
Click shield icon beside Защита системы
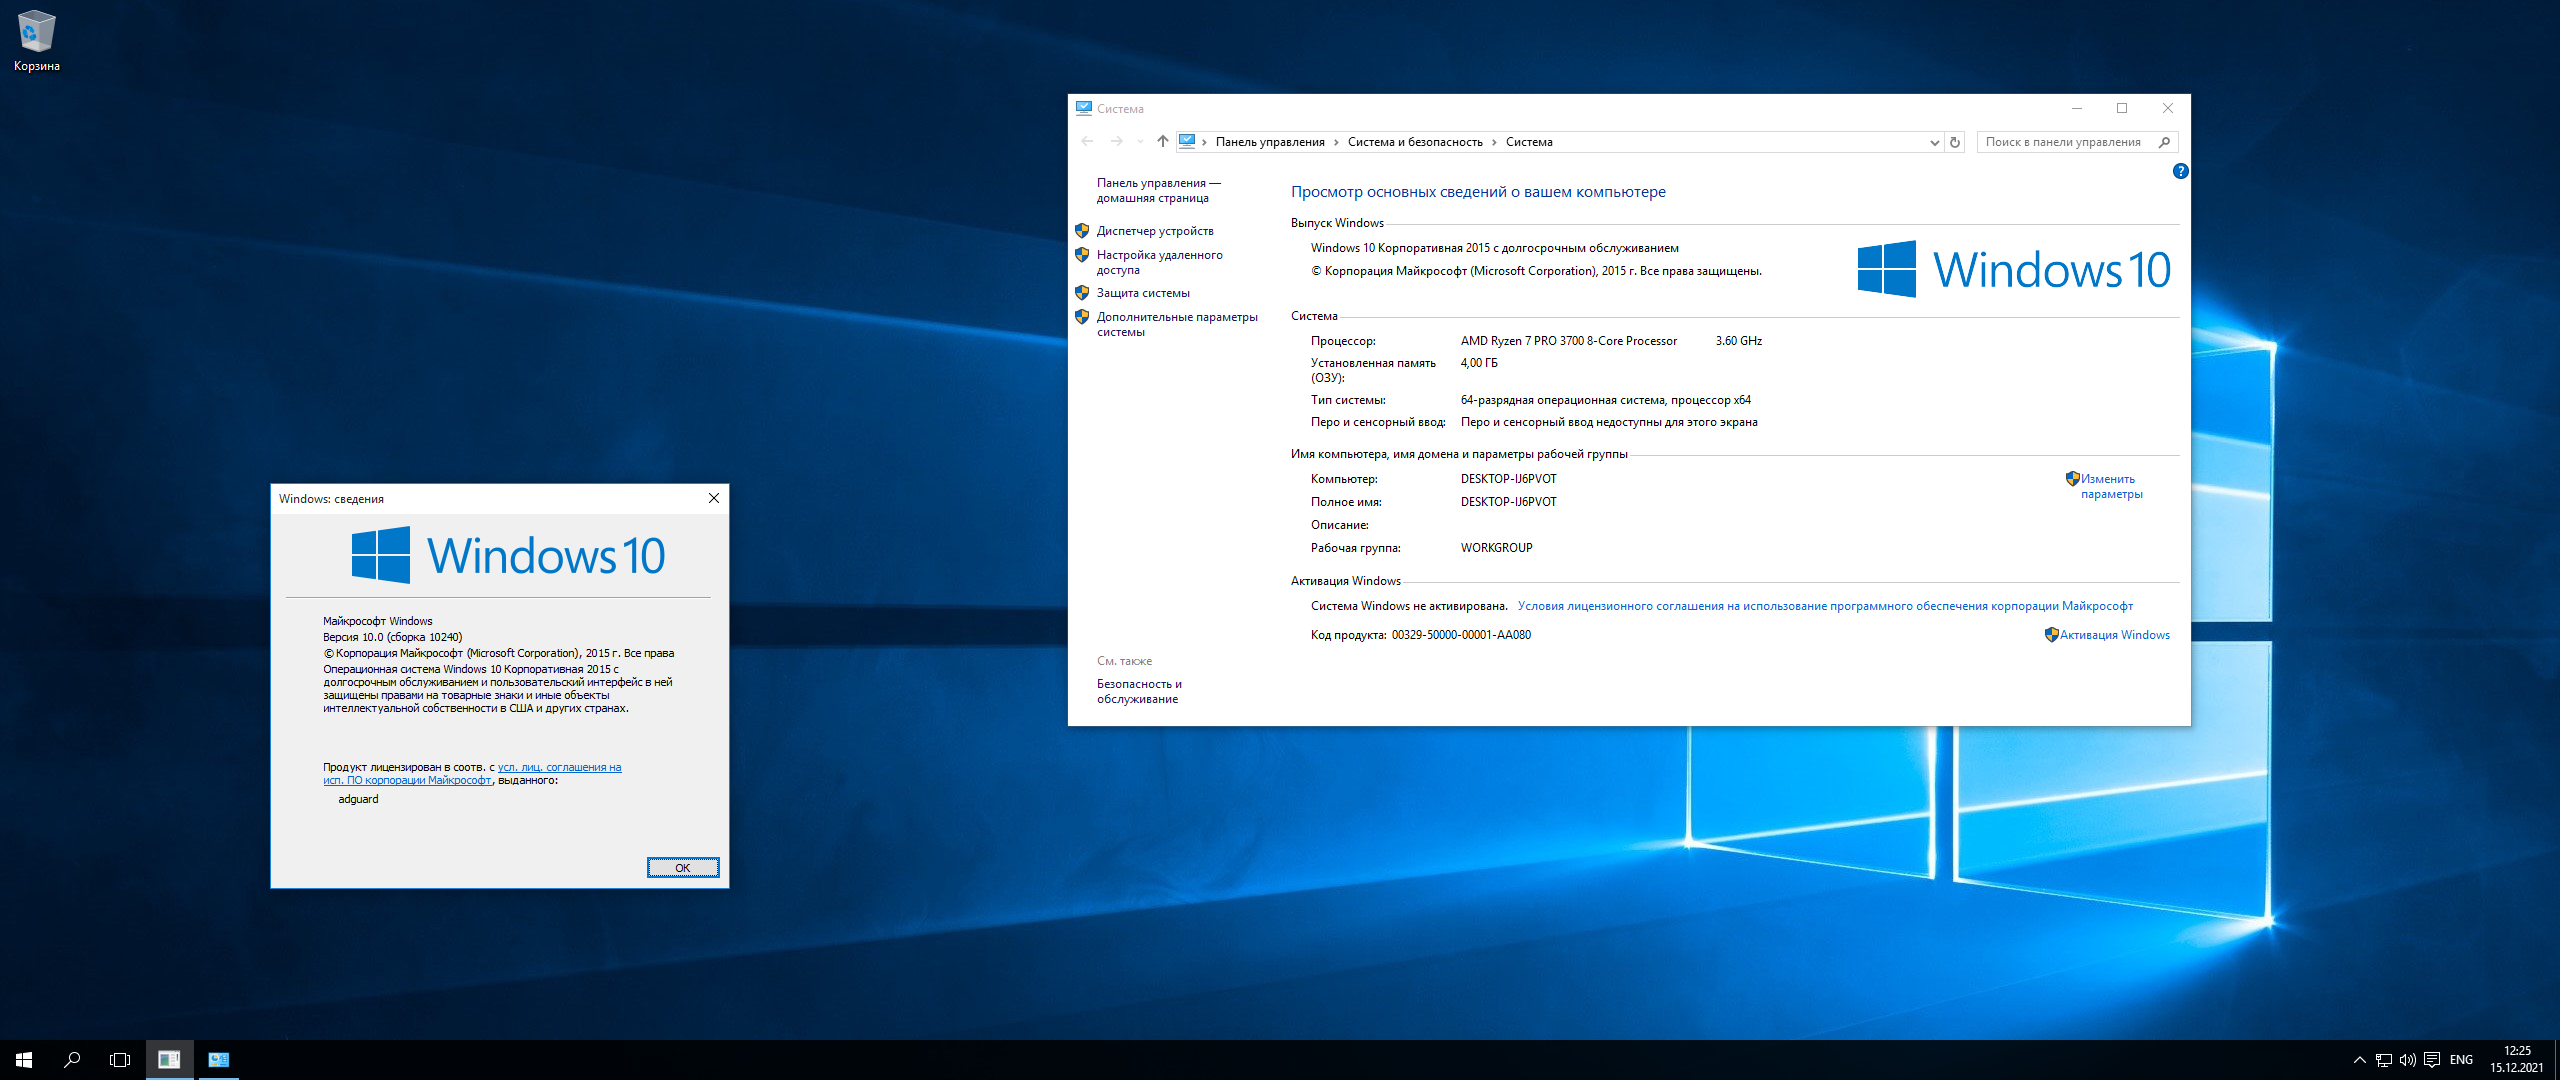click(x=1082, y=292)
